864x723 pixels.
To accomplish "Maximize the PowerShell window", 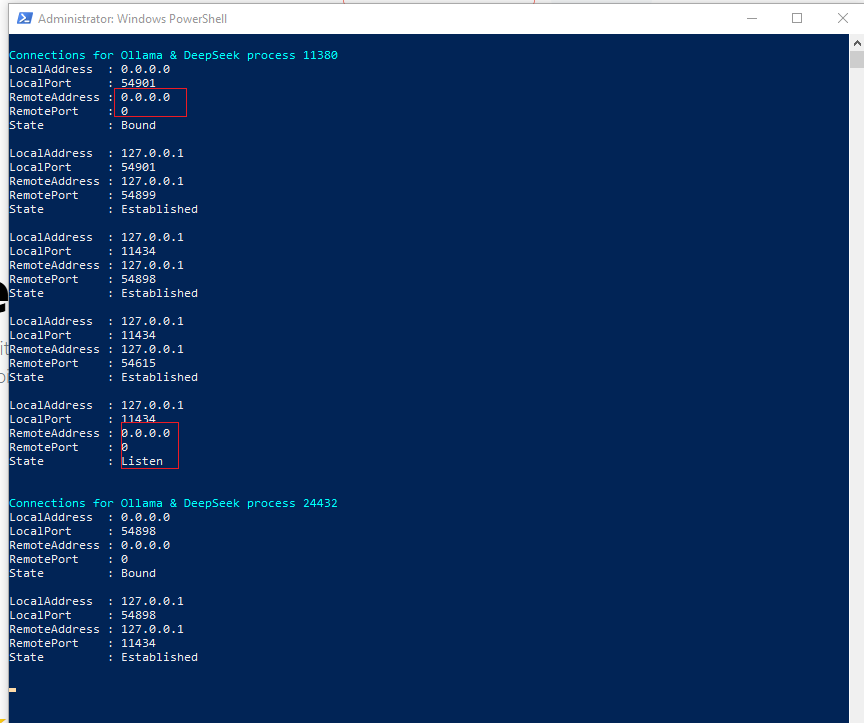I will (x=797, y=18).
